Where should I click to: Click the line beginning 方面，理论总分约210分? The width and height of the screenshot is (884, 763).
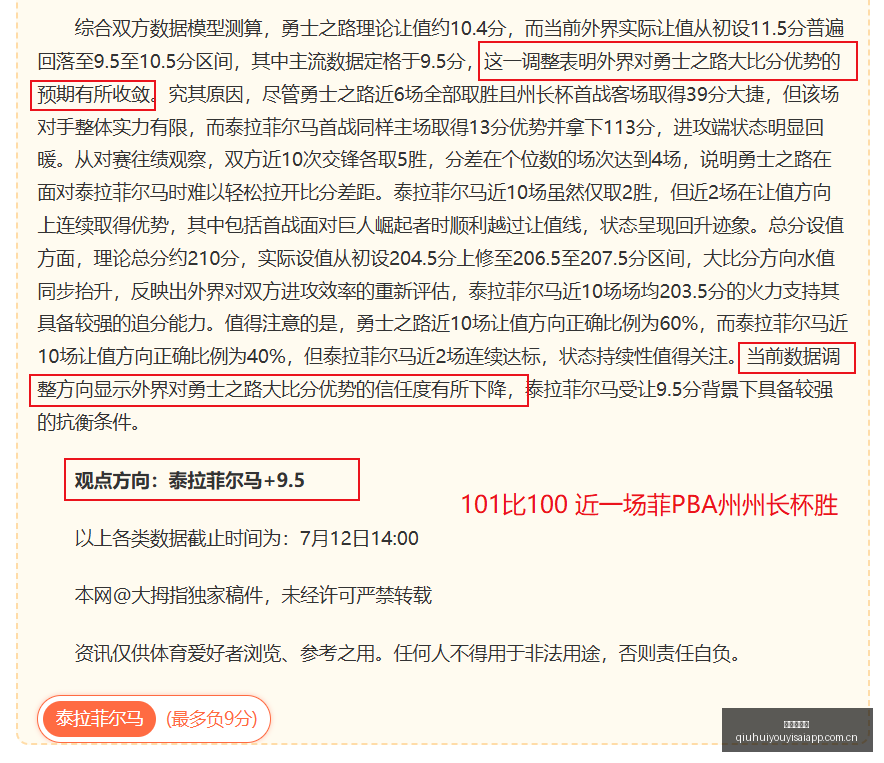click(x=436, y=258)
